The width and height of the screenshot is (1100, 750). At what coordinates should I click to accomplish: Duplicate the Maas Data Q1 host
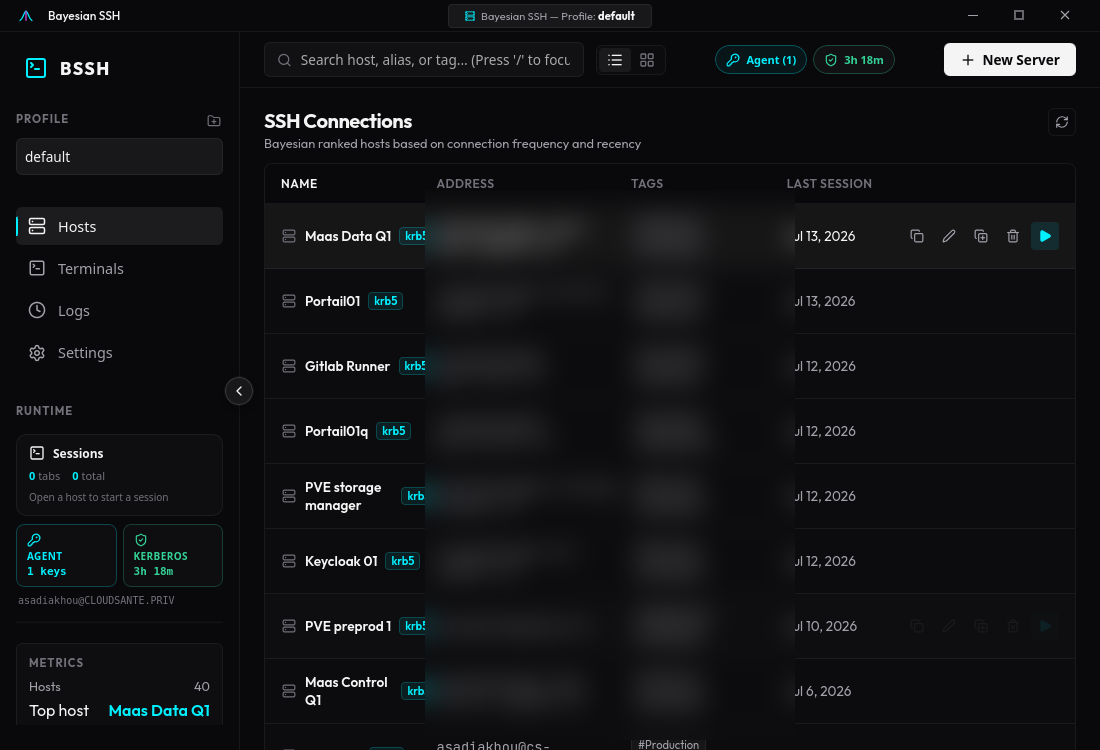tap(981, 236)
